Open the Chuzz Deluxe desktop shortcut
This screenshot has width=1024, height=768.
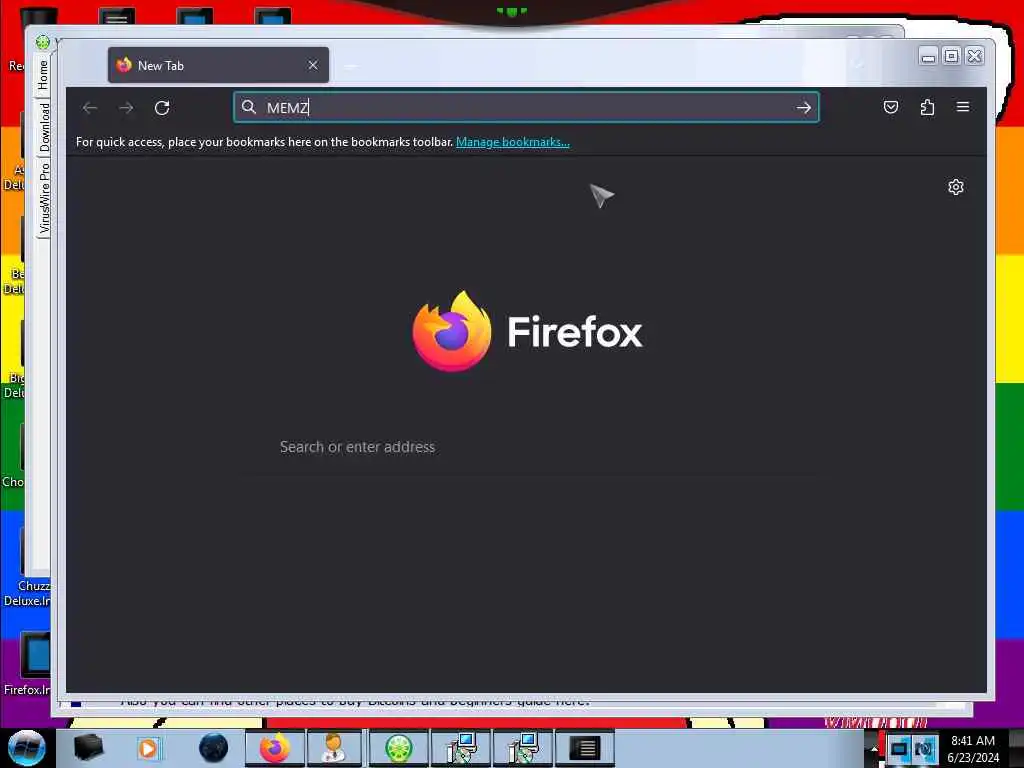(x=27, y=567)
